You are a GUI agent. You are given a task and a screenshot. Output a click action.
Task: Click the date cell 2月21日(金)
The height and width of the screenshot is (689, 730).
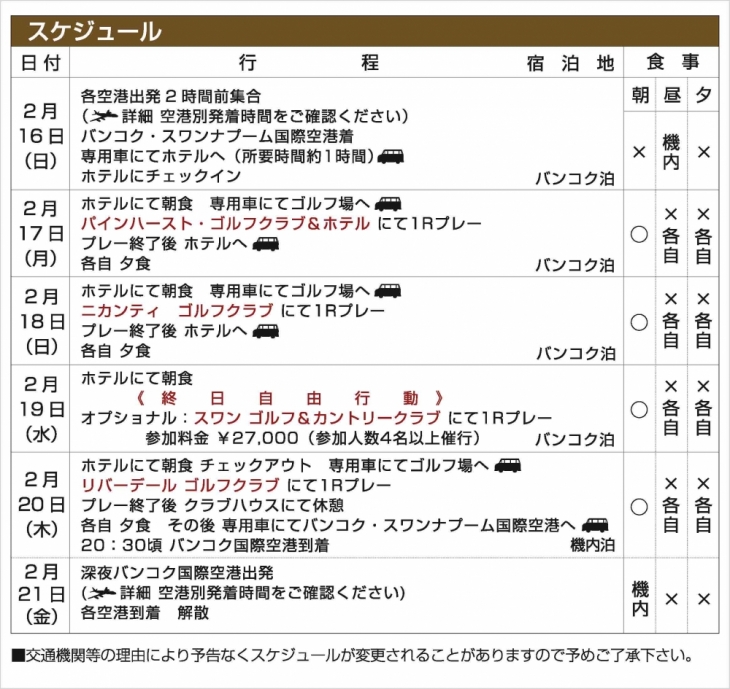(41, 595)
